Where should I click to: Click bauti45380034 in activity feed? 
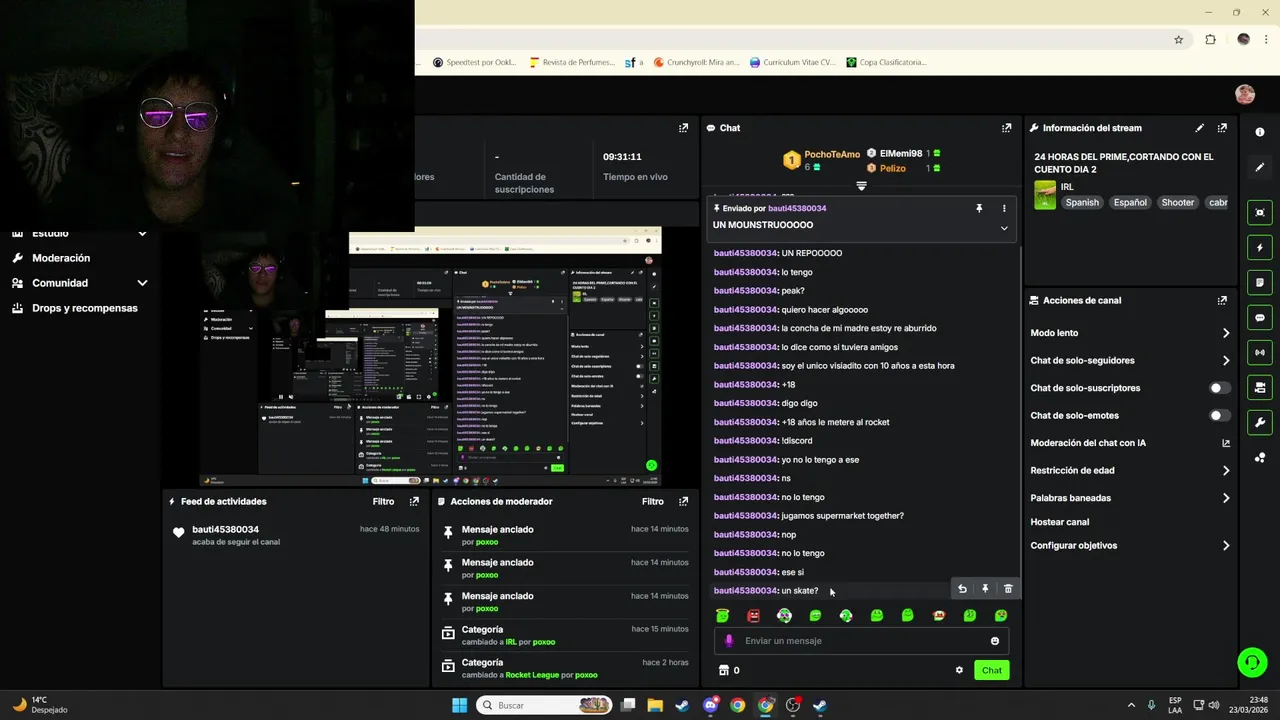coord(225,529)
